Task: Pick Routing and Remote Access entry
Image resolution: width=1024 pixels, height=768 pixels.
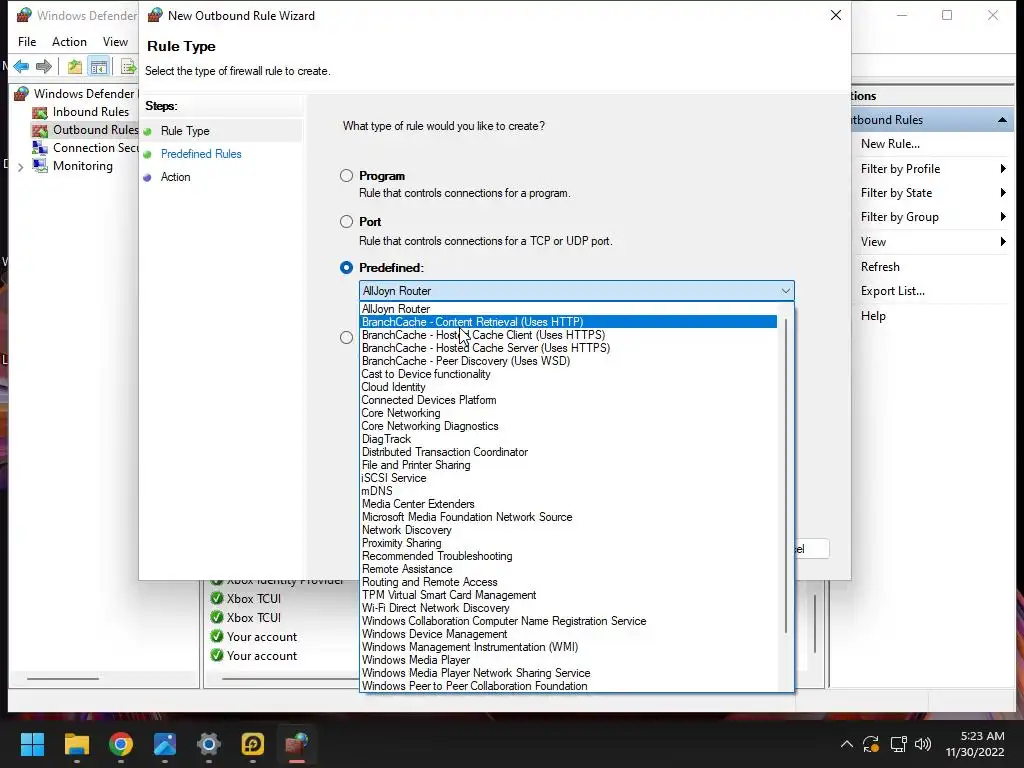Action: (569, 582)
